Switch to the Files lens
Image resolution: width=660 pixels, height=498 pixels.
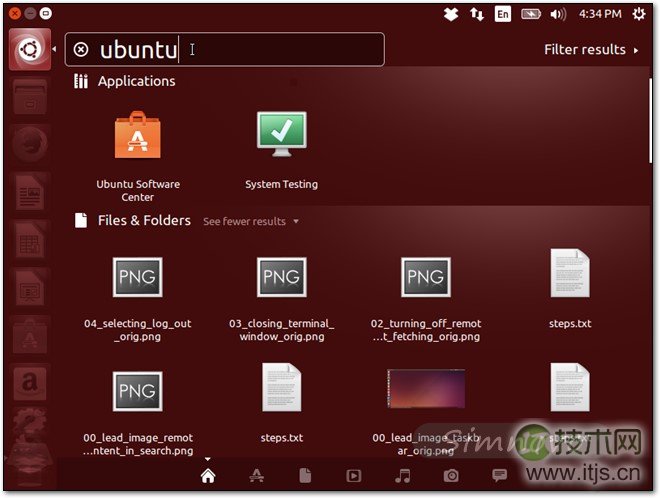coord(305,476)
